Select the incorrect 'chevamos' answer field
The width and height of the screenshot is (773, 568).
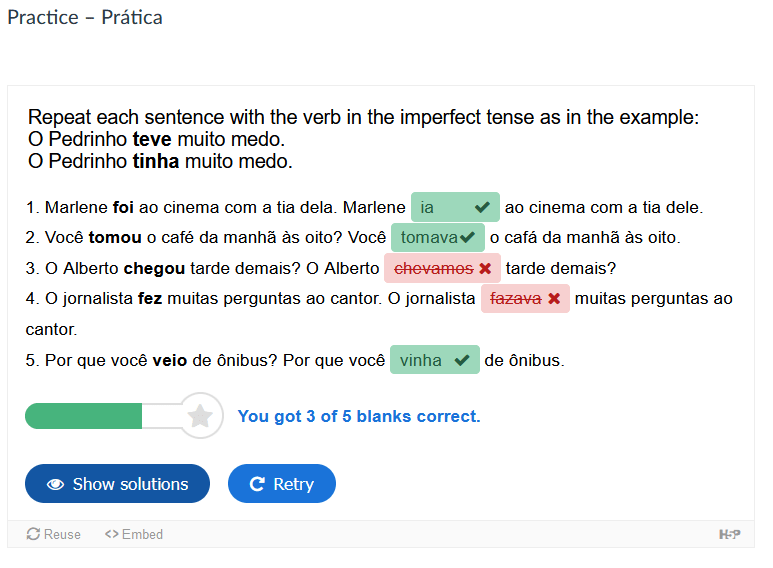(x=432, y=268)
